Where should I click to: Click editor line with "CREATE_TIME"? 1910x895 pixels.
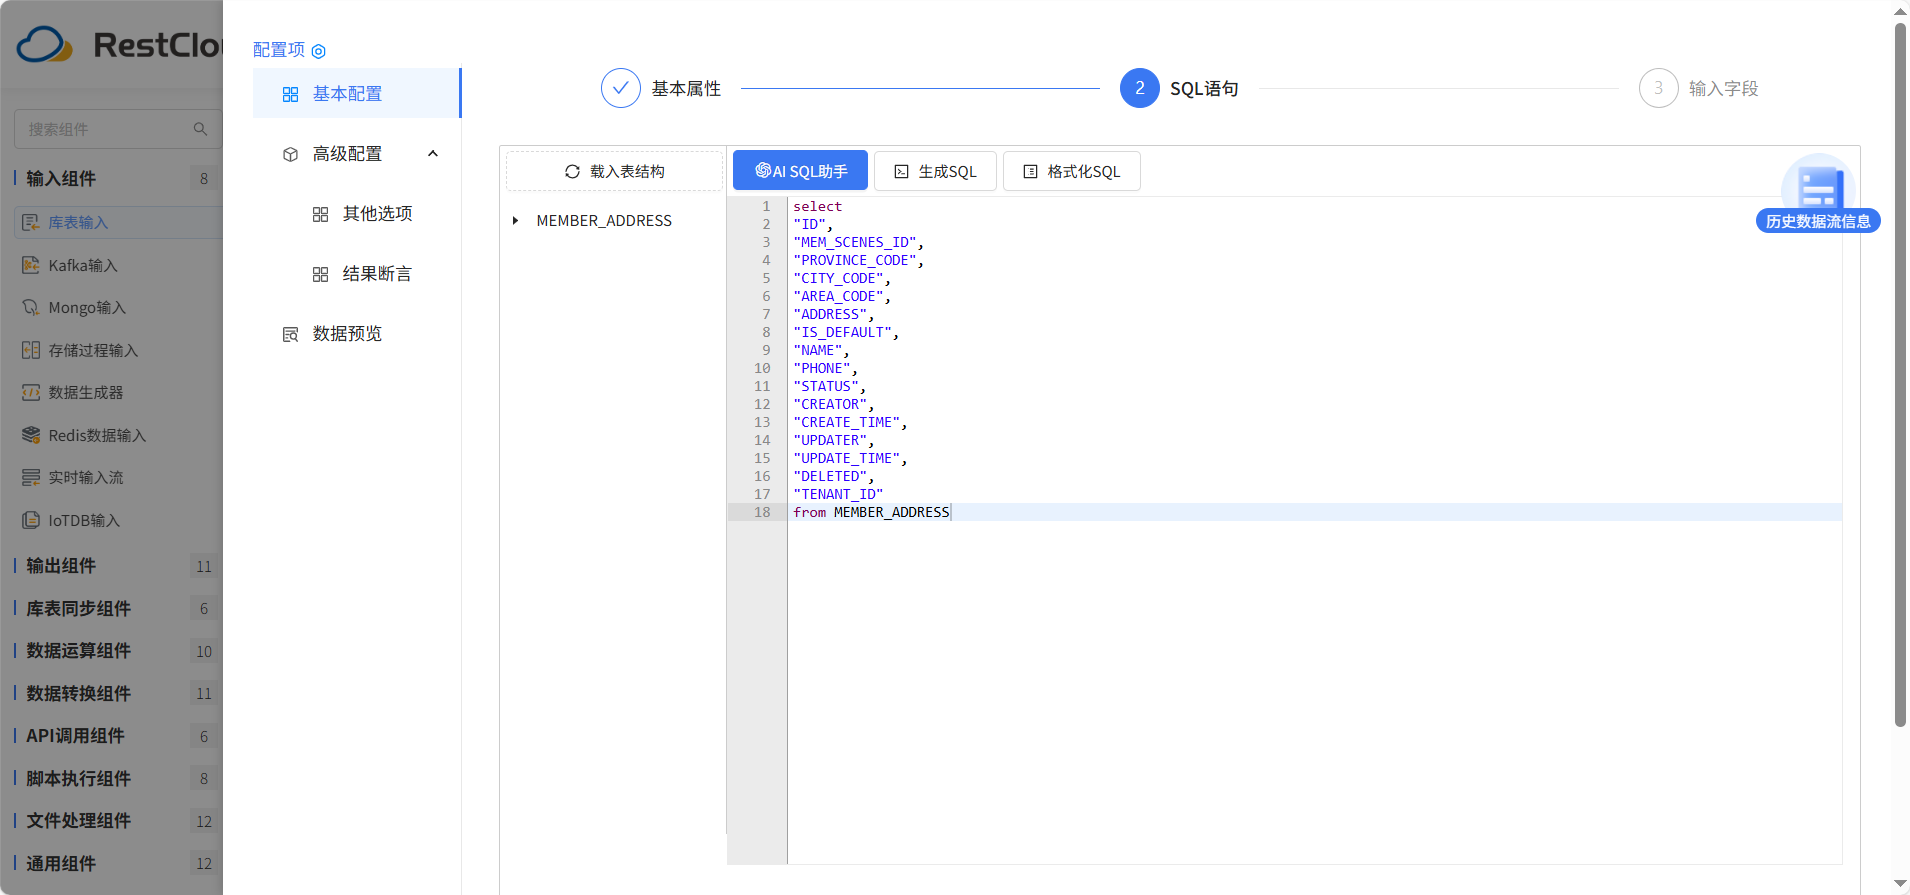1314,422
